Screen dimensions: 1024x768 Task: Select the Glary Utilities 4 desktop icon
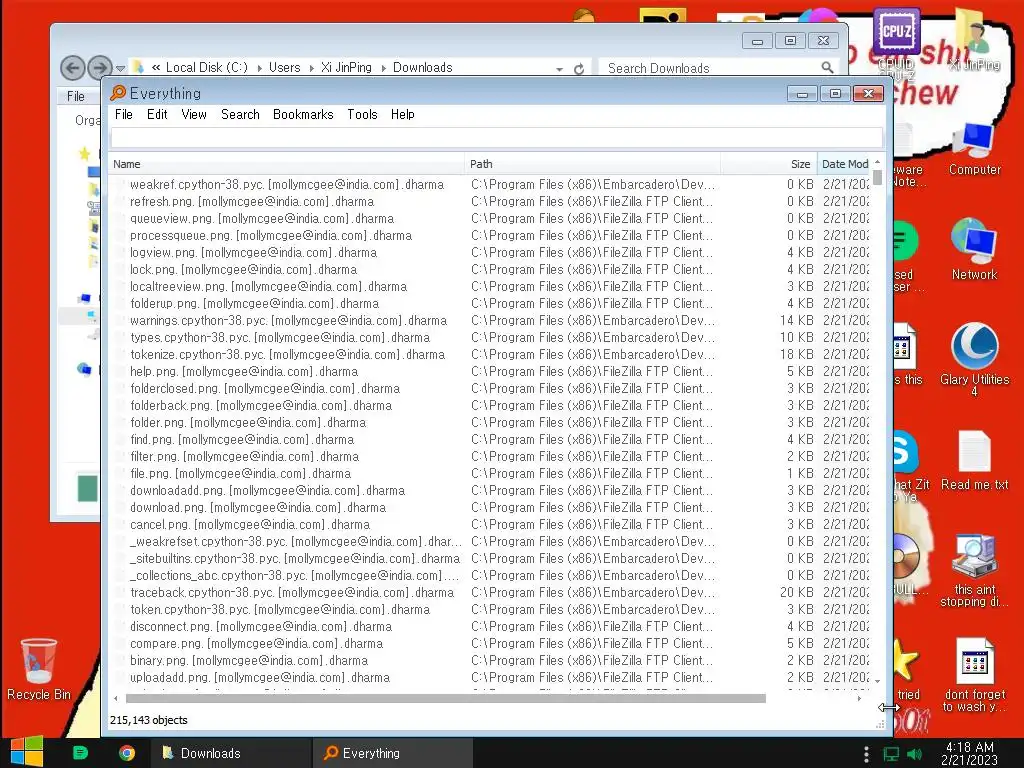(974, 358)
